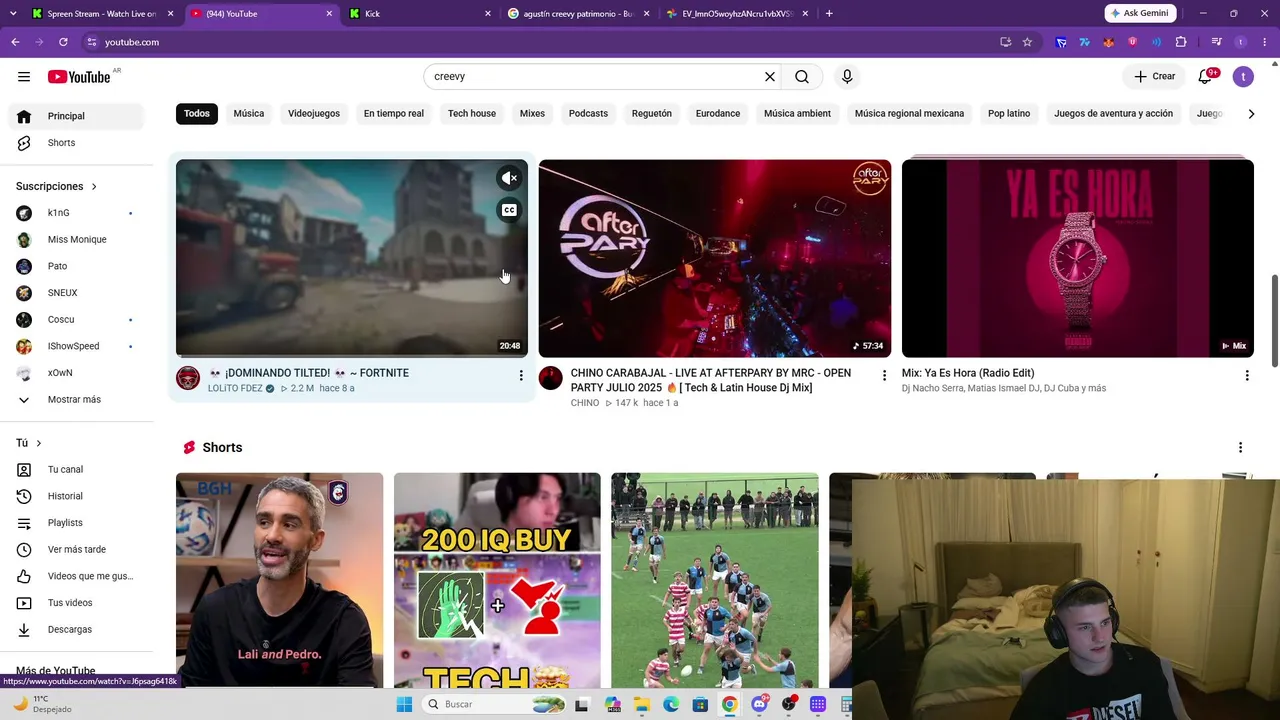Play the Ya Es Hora mix thumbnail

1078,258
